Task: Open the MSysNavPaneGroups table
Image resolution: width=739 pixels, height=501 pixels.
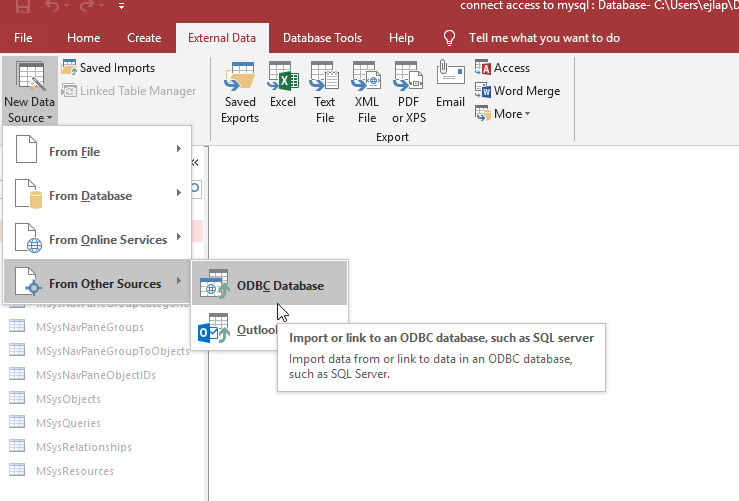Action: (x=90, y=327)
